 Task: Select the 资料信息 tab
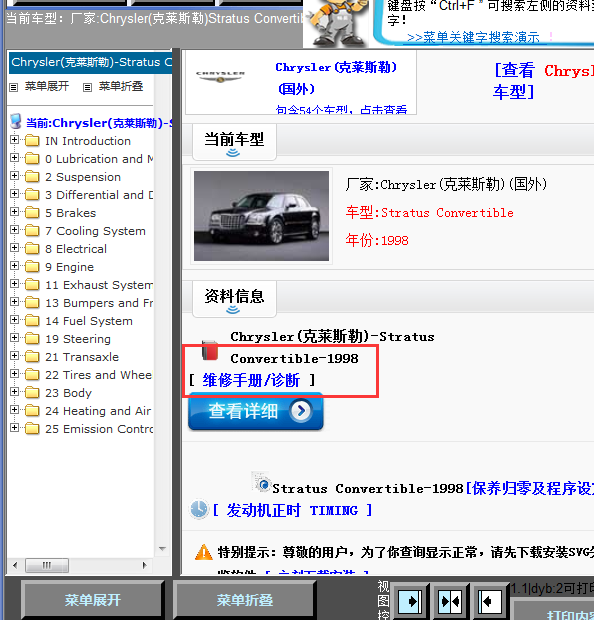click(234, 299)
